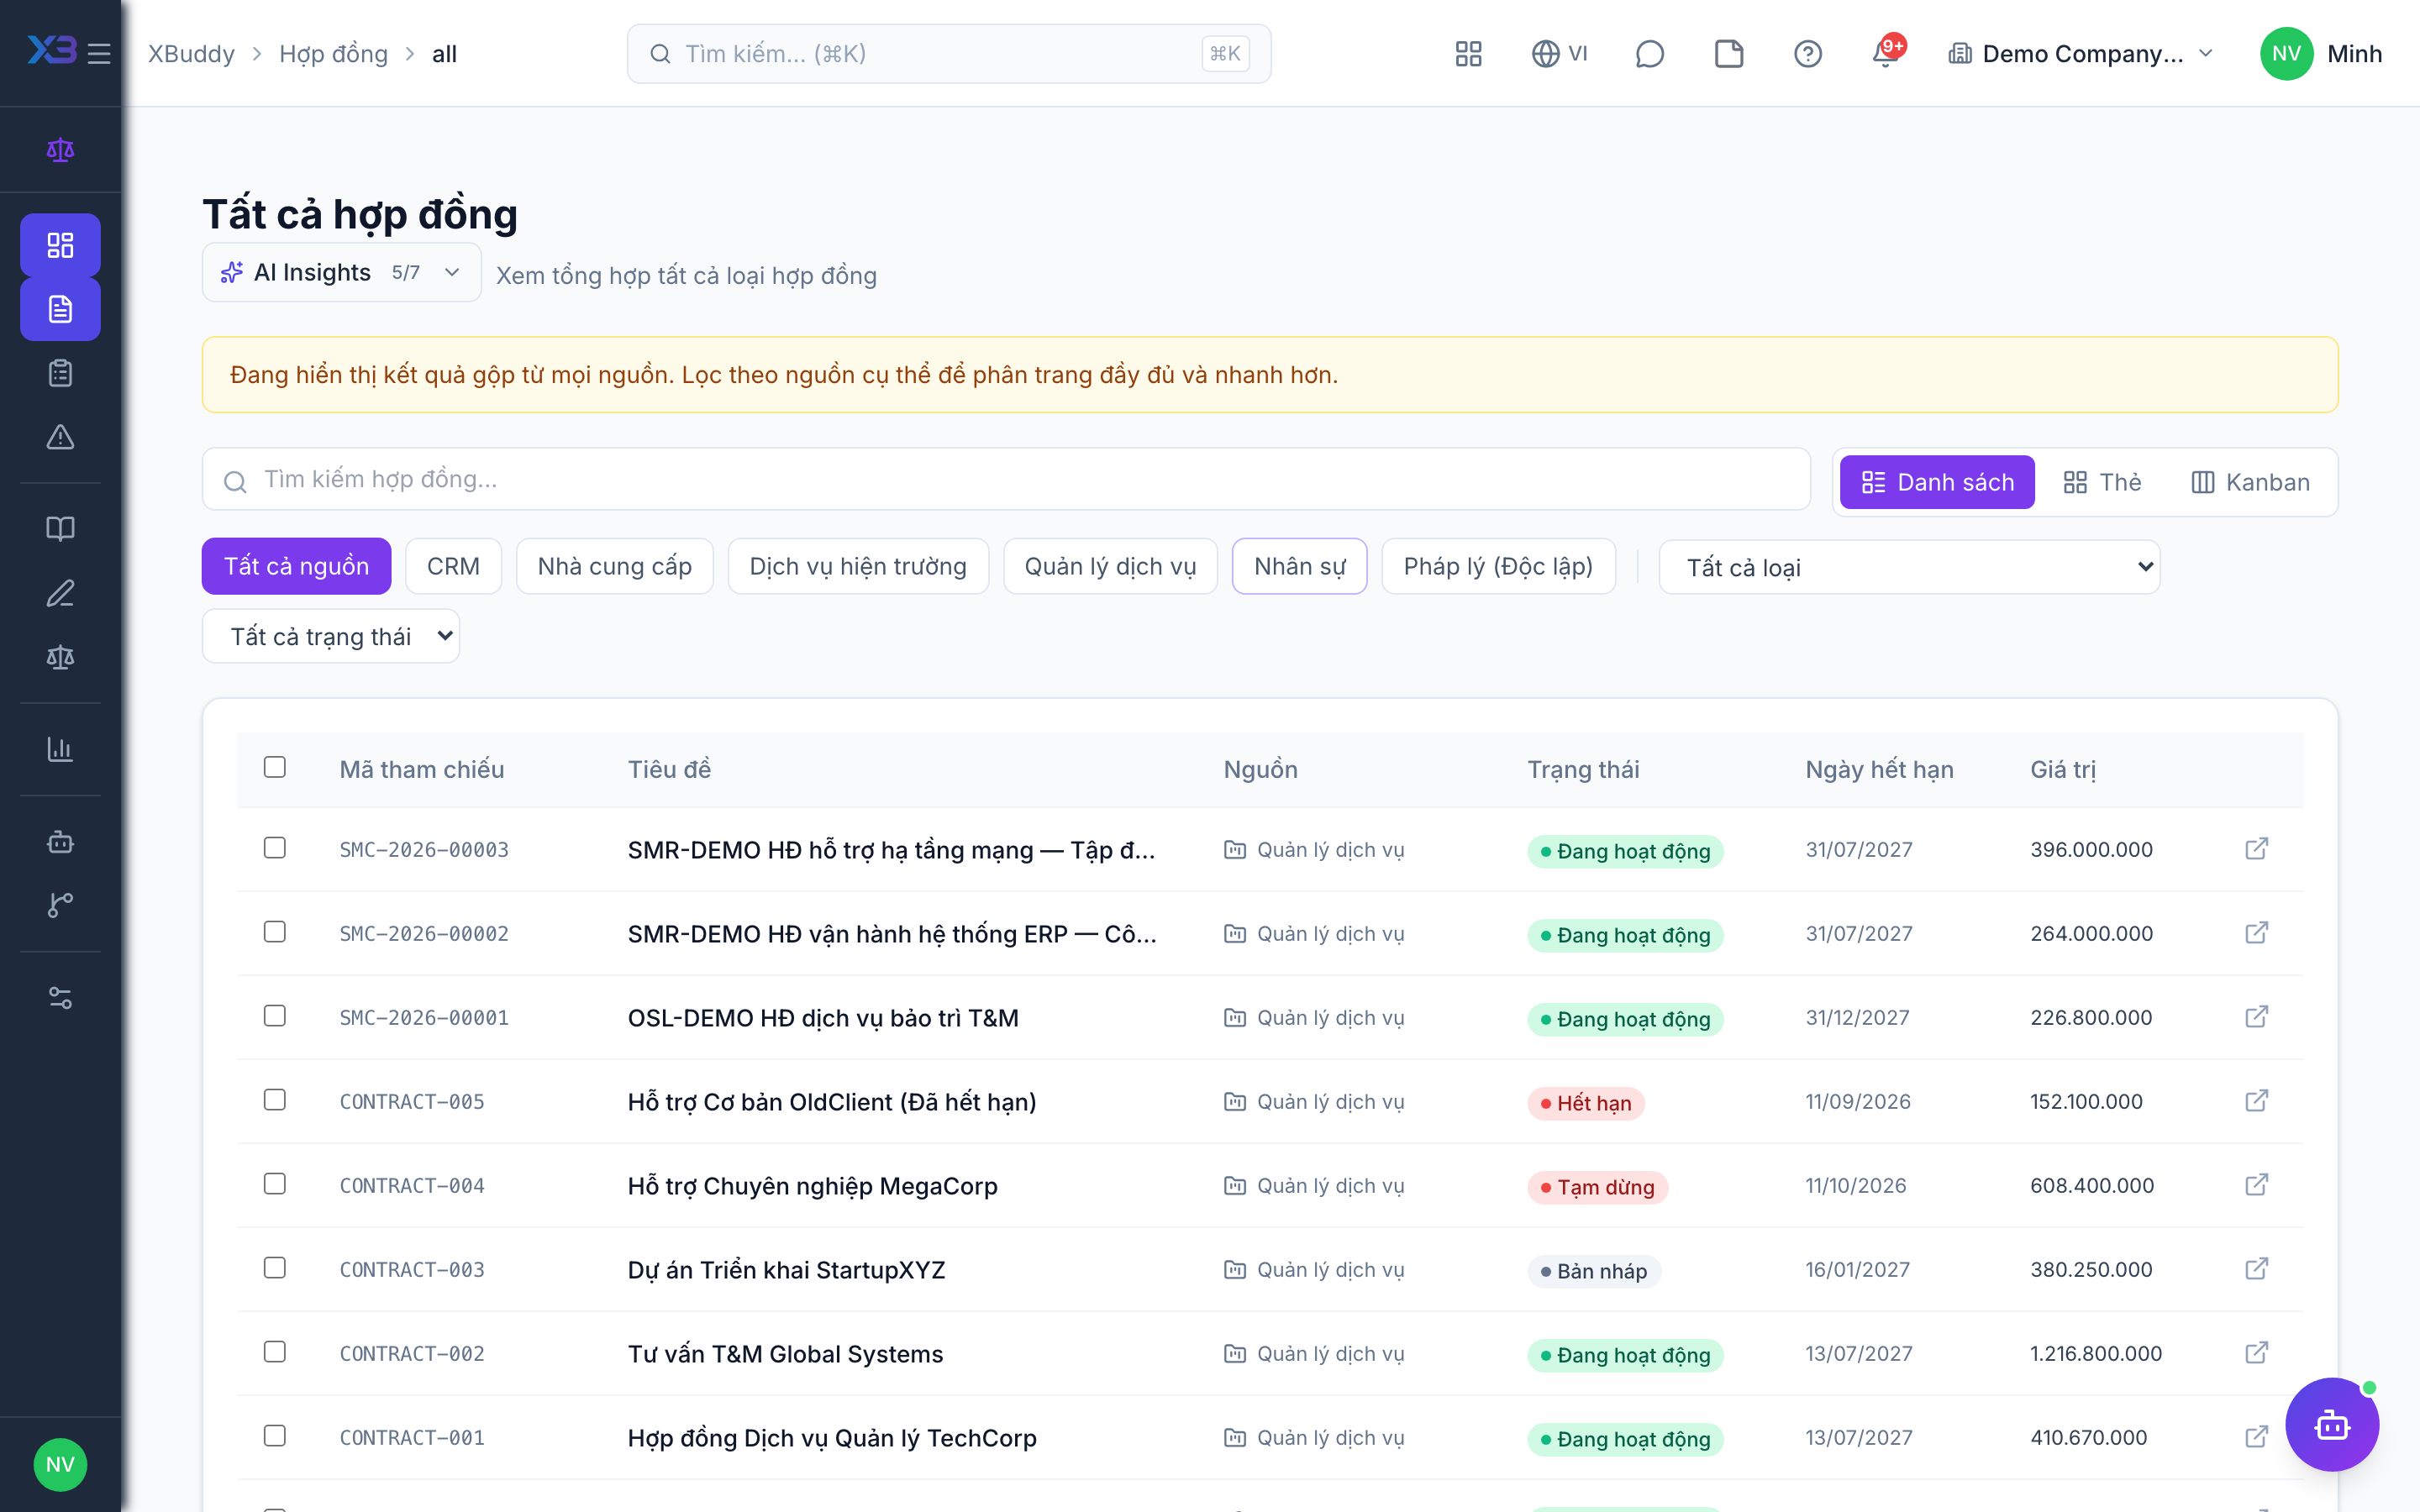The width and height of the screenshot is (2420, 1512).
Task: Go to Hợp đồng breadcrumb link
Action: click(333, 54)
